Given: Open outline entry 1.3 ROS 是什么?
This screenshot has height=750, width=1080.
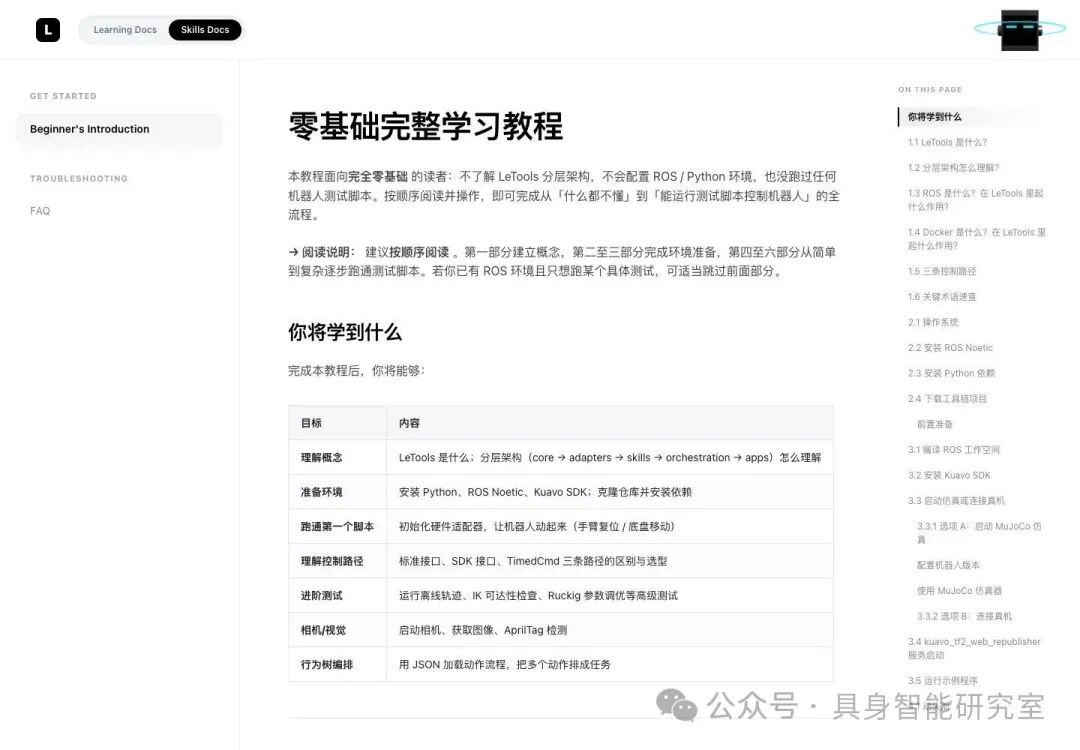Looking at the screenshot, I should coord(975,200).
